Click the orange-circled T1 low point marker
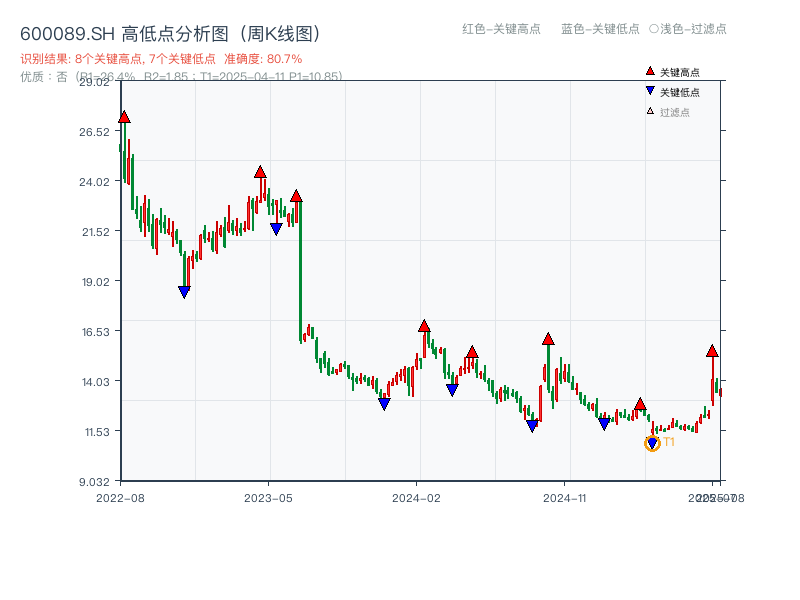Screen dimensions: 800x600 (653, 443)
